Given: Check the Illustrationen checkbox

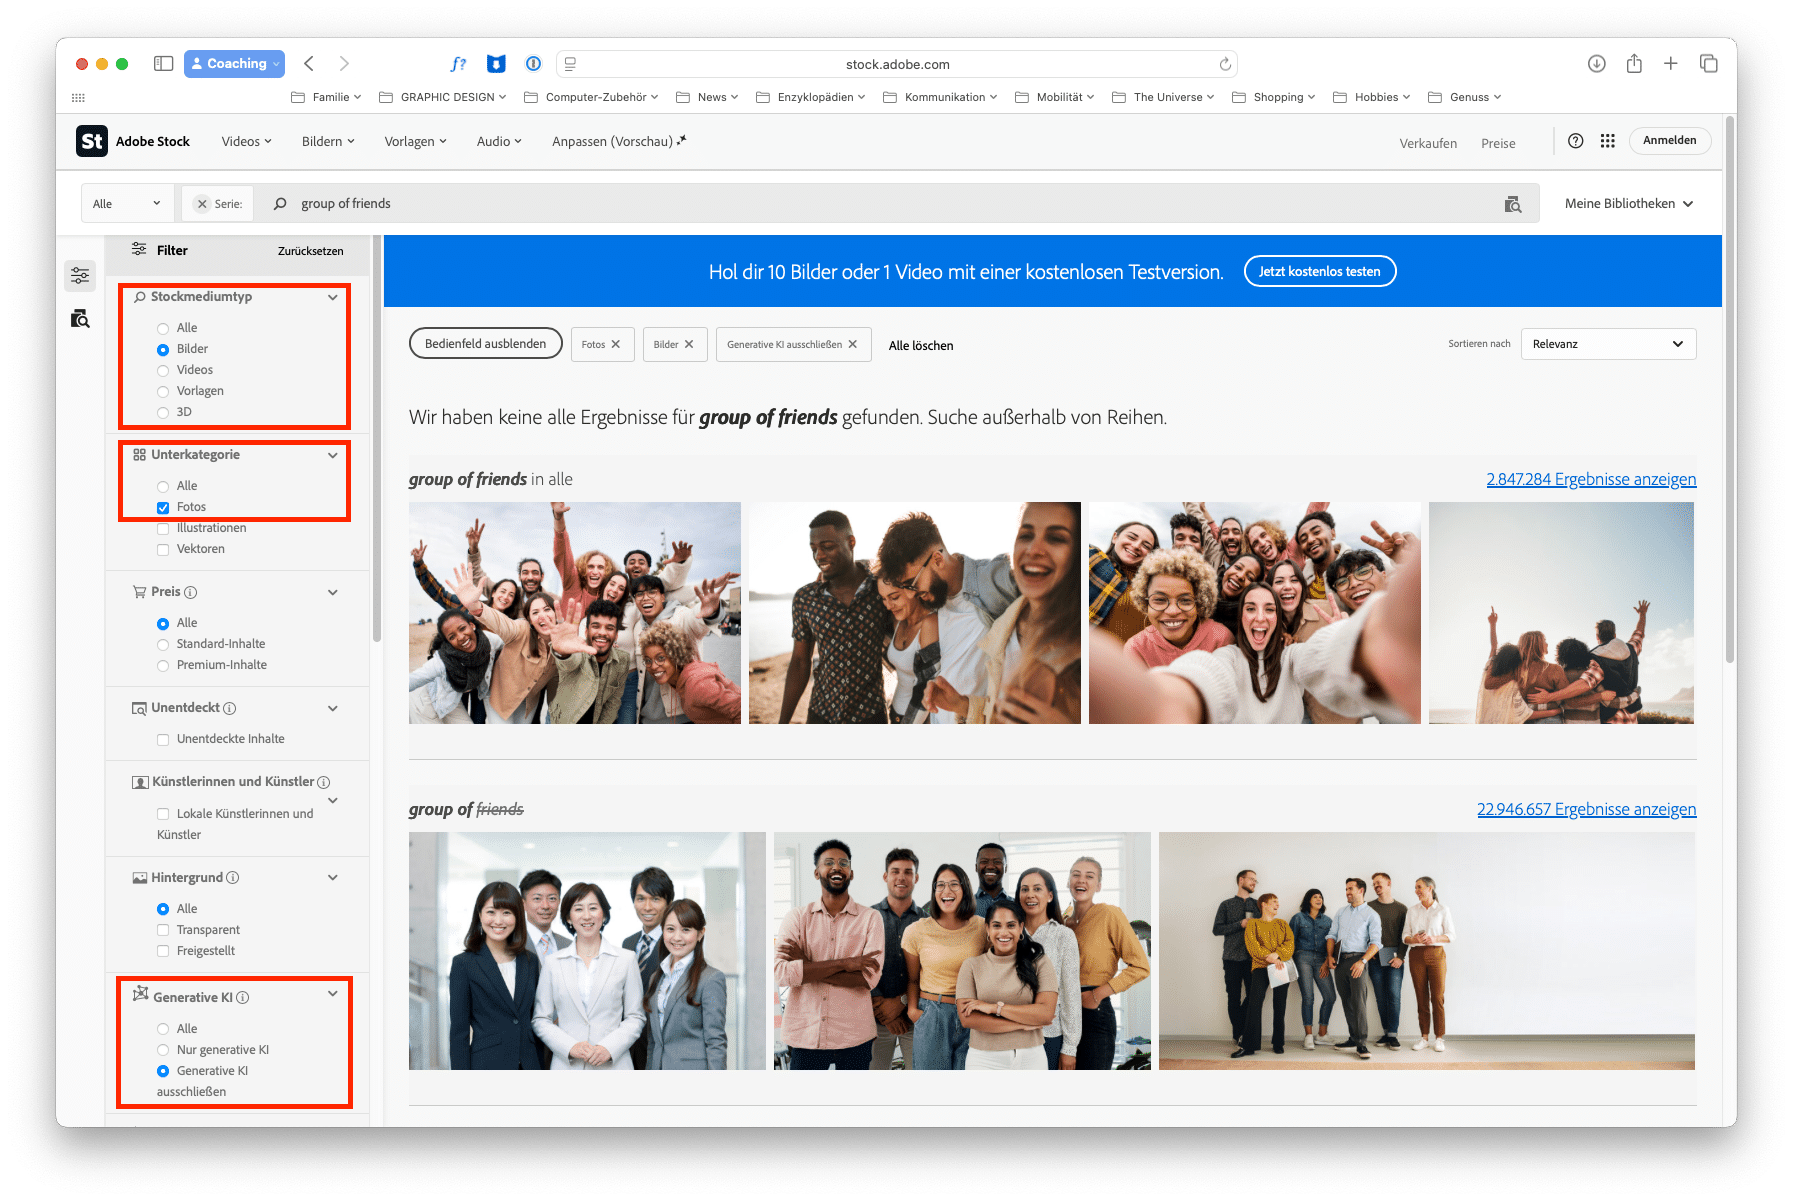Looking at the screenshot, I should tap(163, 527).
